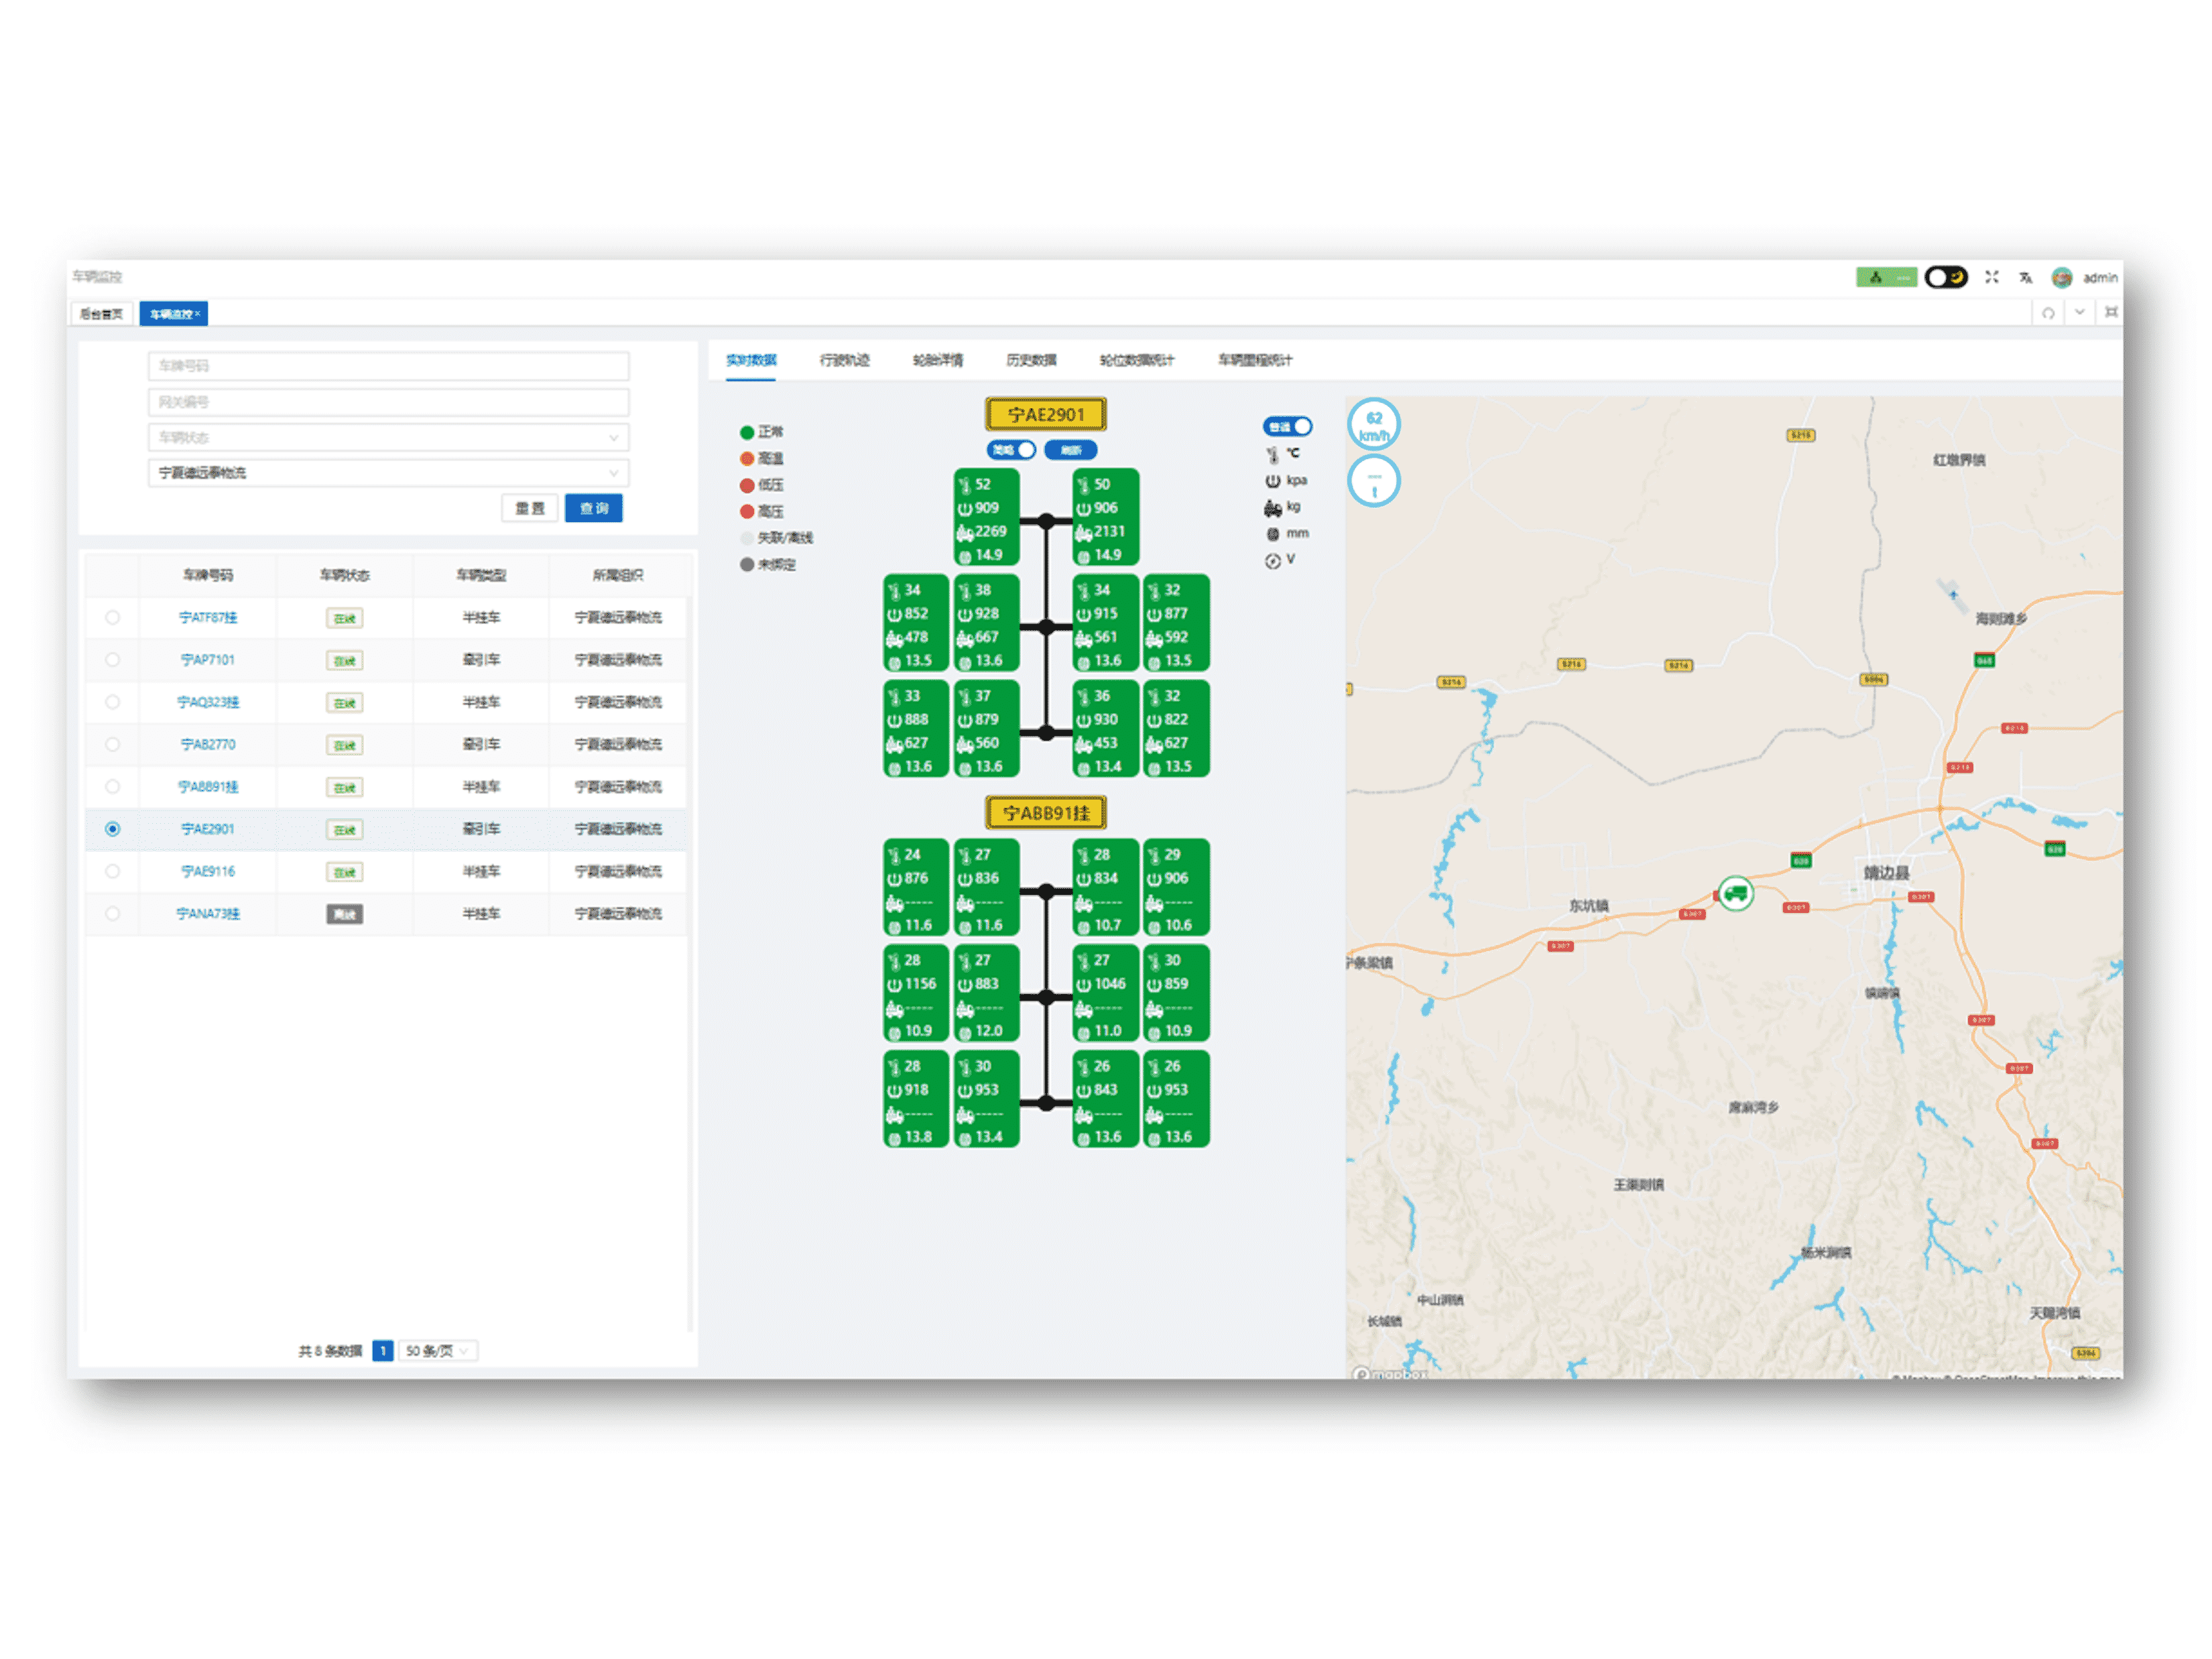Click the blue 查询 button
Viewport: 2212px width, 1659px height.
pos(593,508)
